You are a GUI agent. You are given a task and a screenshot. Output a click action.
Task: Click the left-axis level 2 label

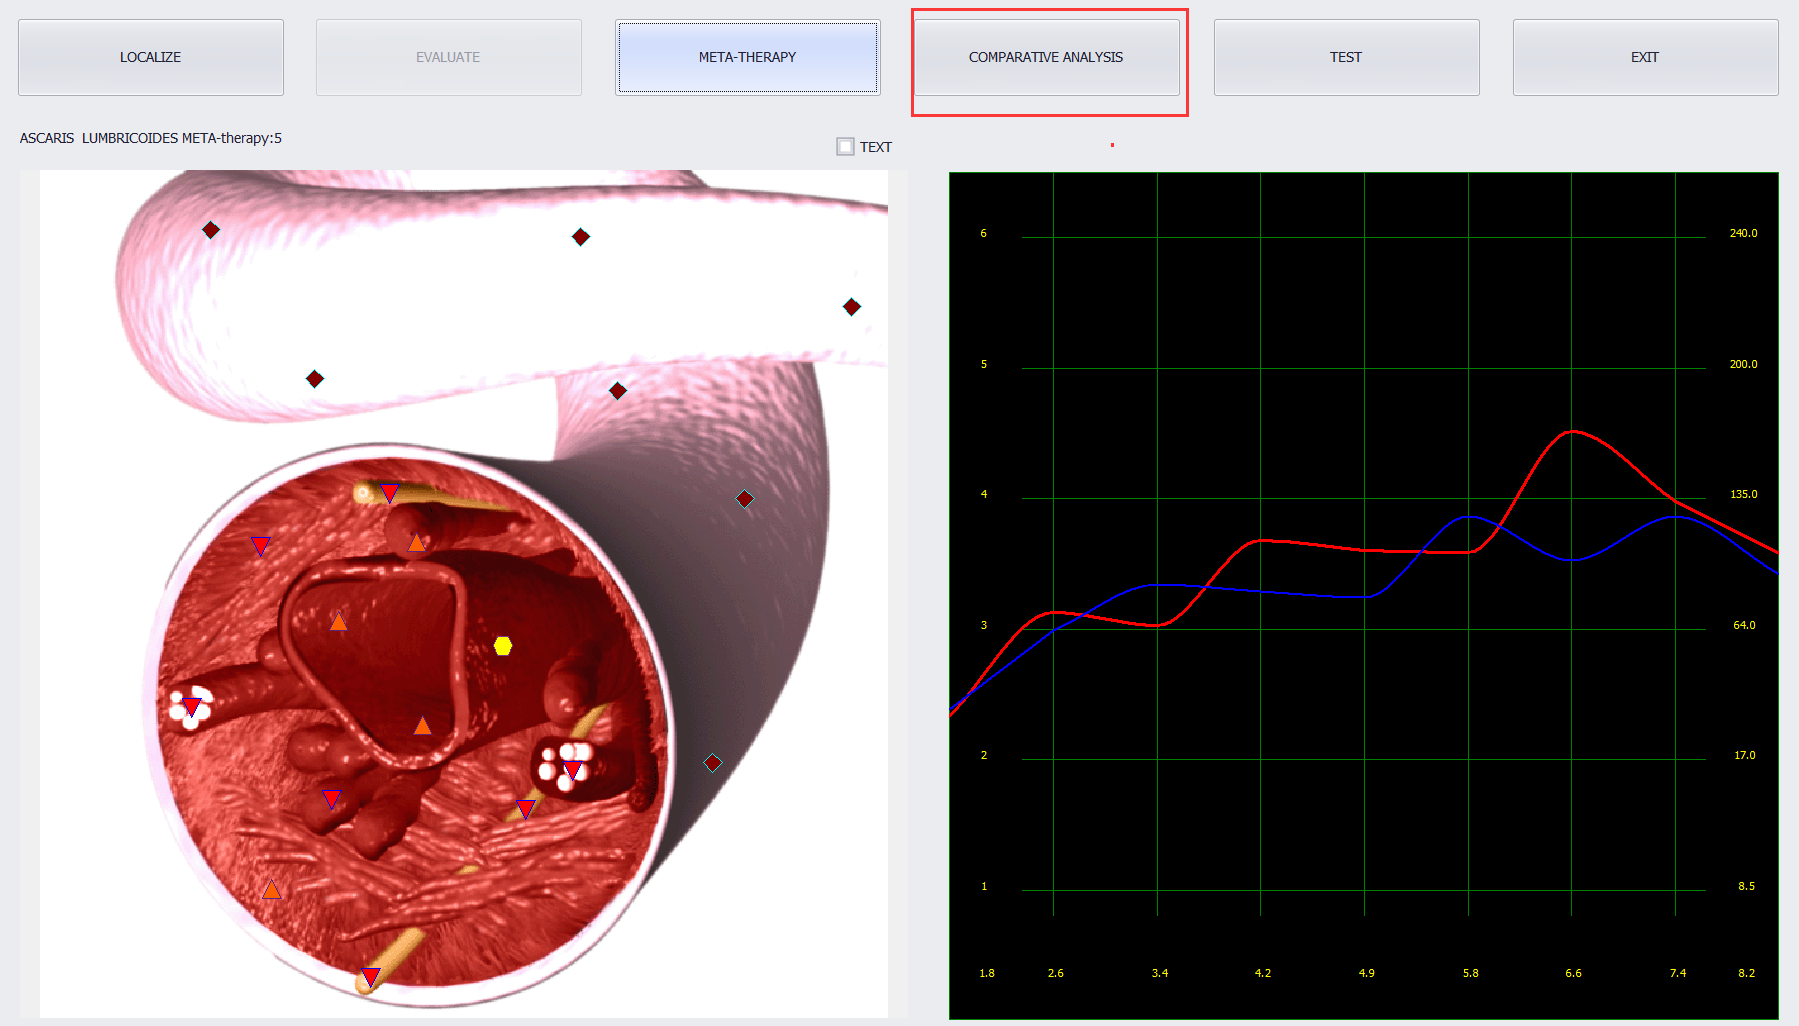[x=984, y=755]
